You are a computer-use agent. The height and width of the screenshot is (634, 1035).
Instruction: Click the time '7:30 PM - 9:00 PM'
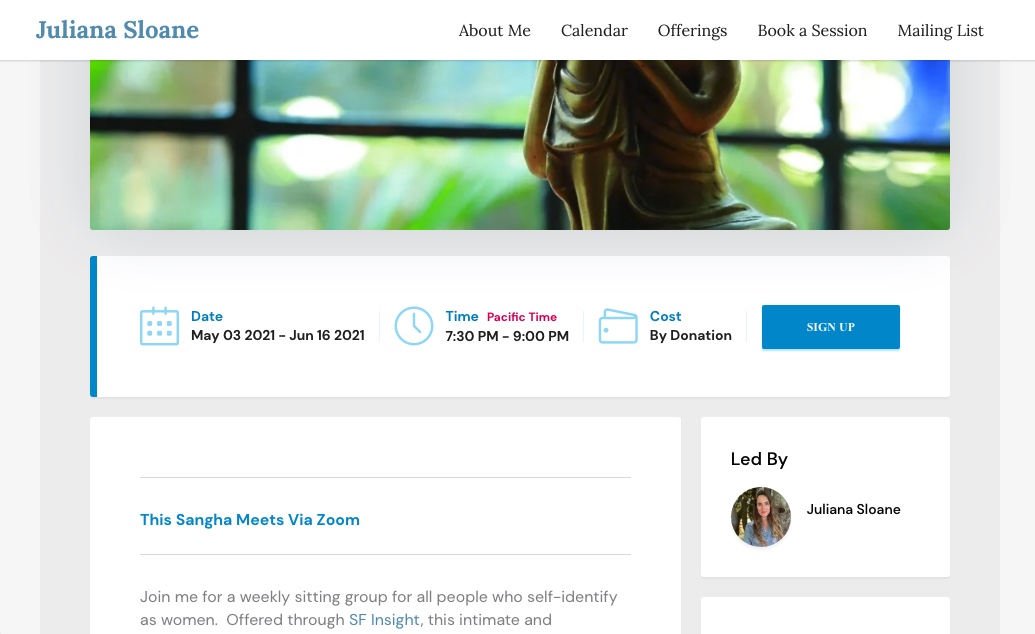tap(507, 336)
